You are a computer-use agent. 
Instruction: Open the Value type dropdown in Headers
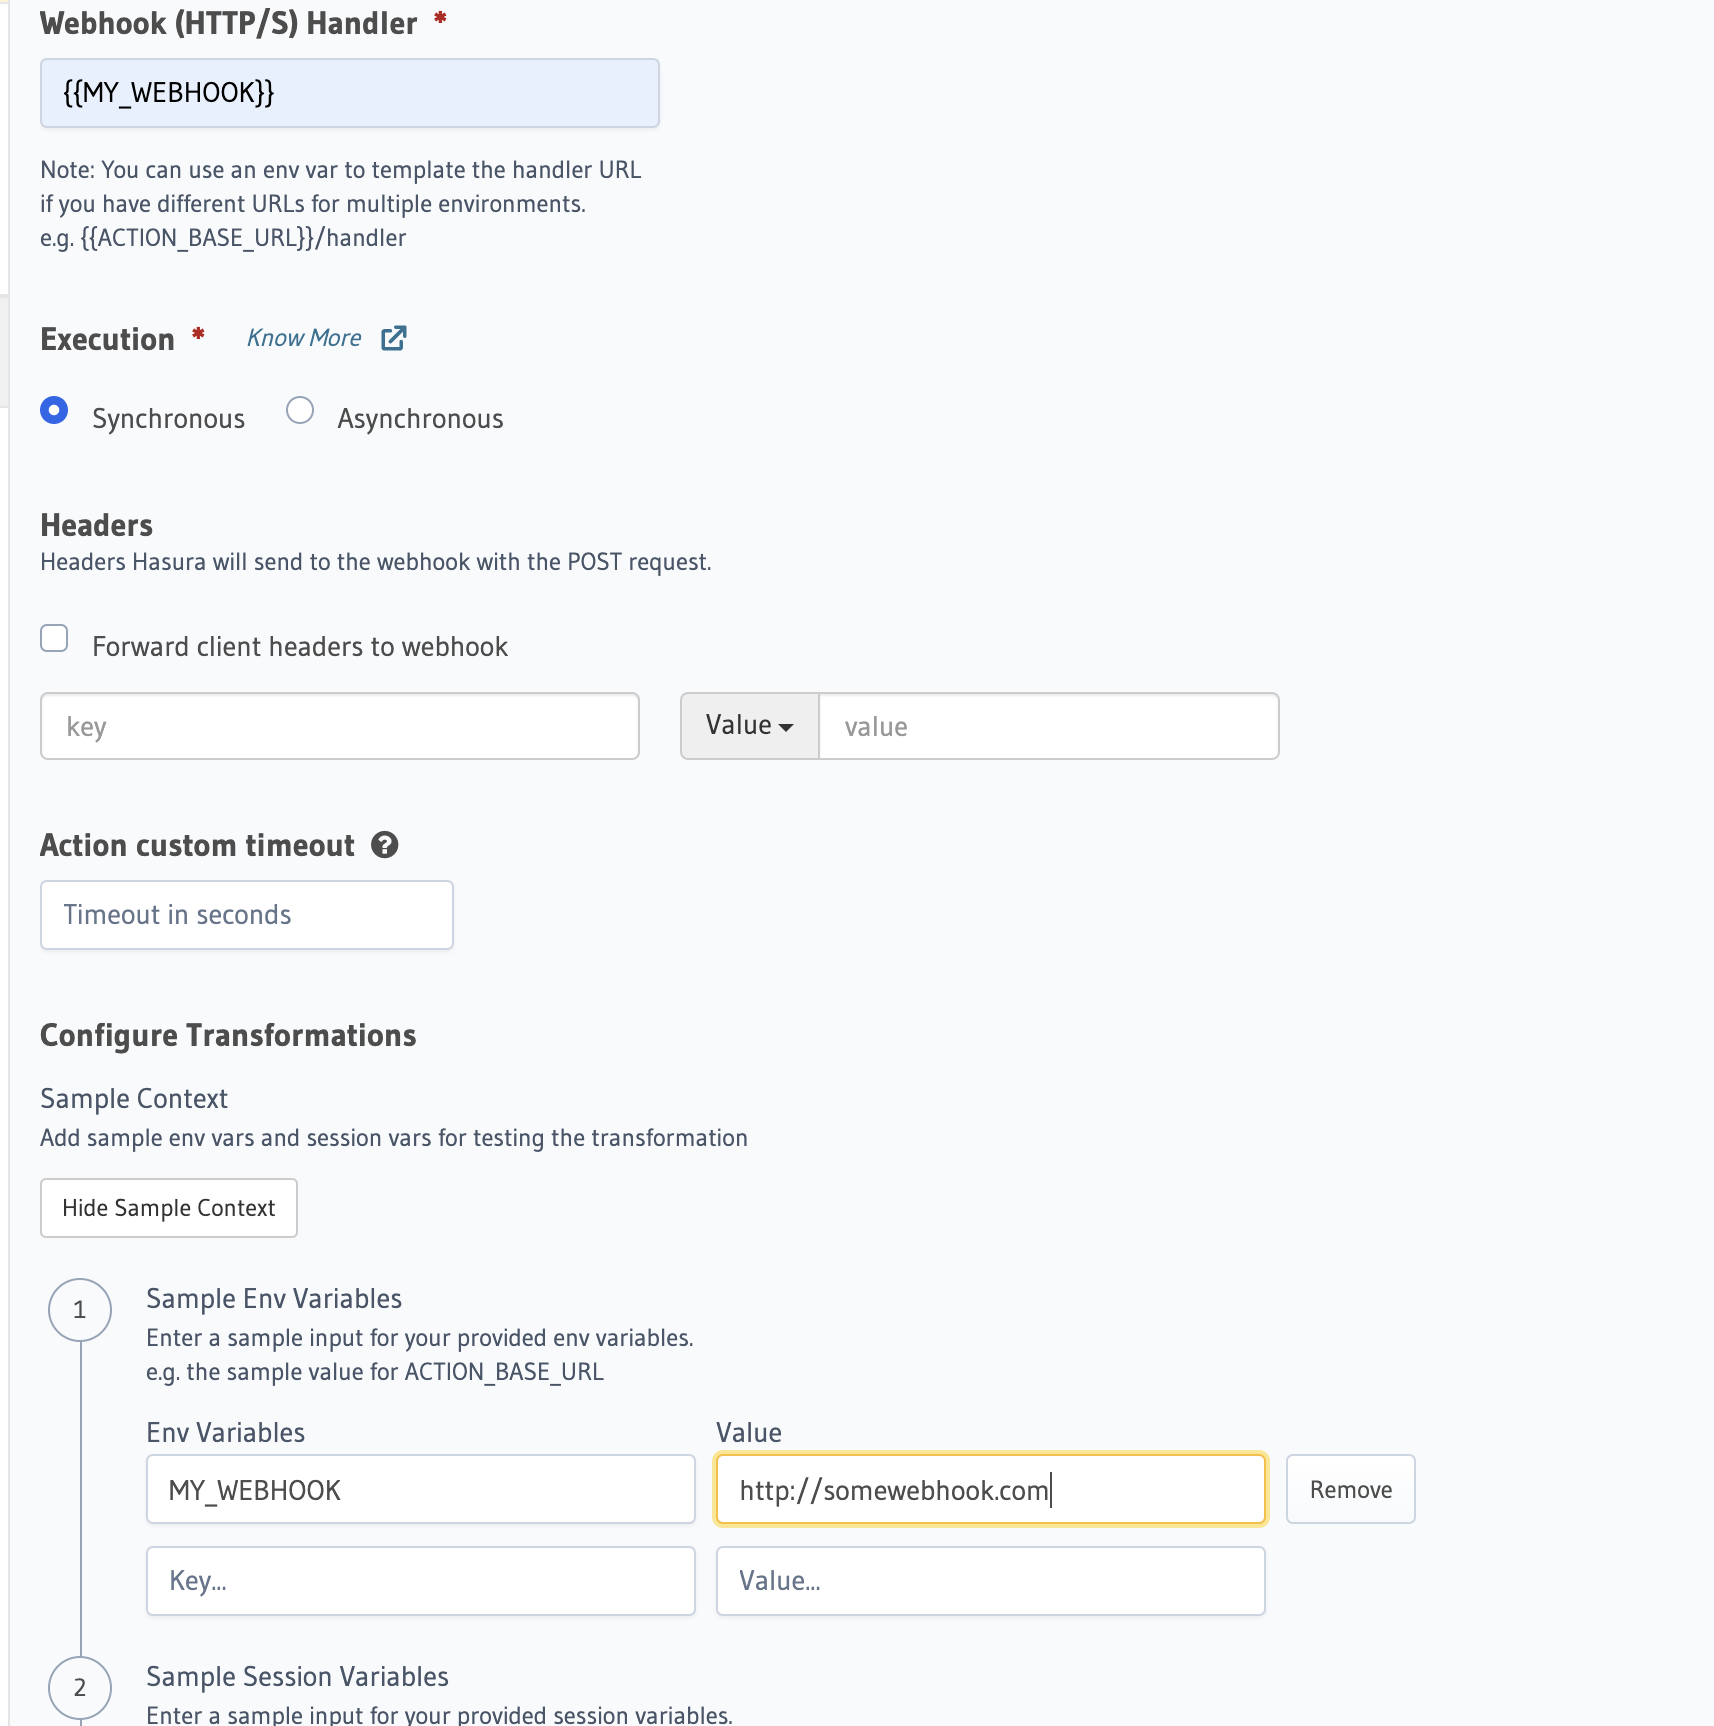click(x=749, y=725)
